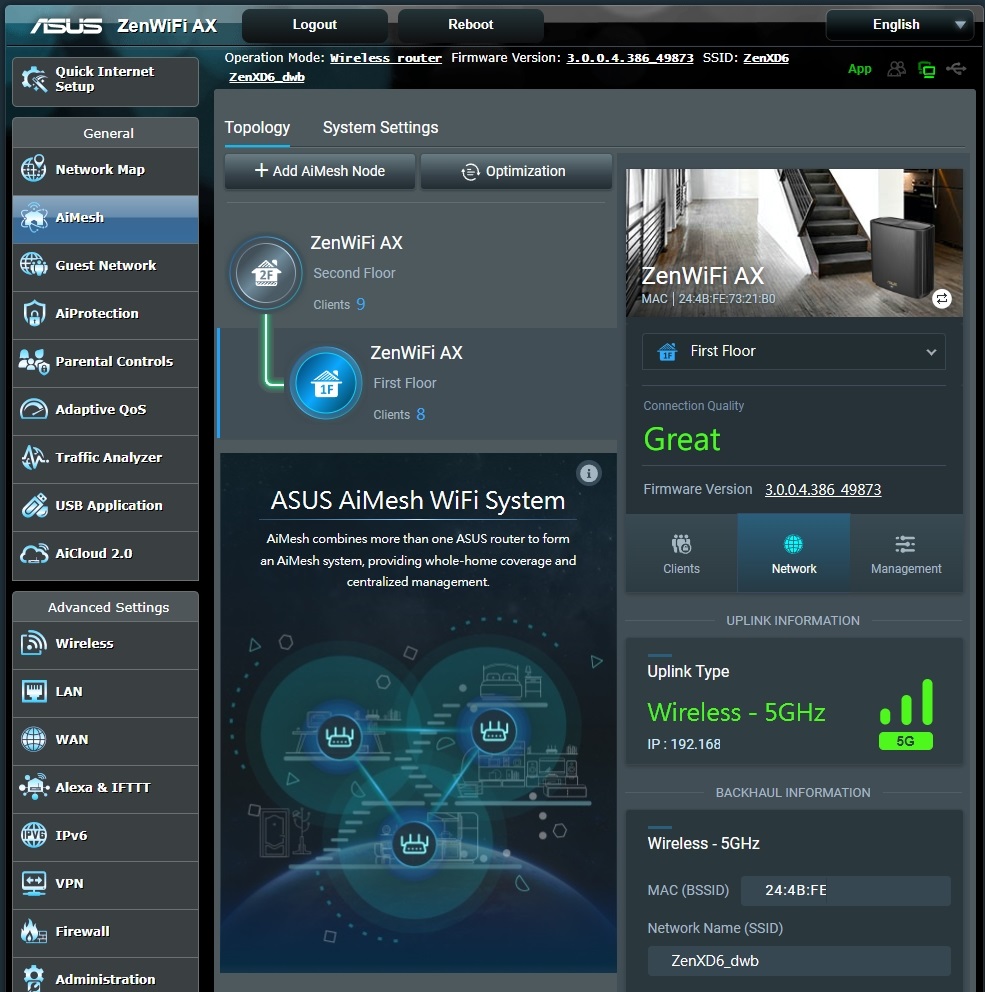Viewport: 985px width, 992px height.
Task: Open node firmware version link in detail panel
Action: 822,489
